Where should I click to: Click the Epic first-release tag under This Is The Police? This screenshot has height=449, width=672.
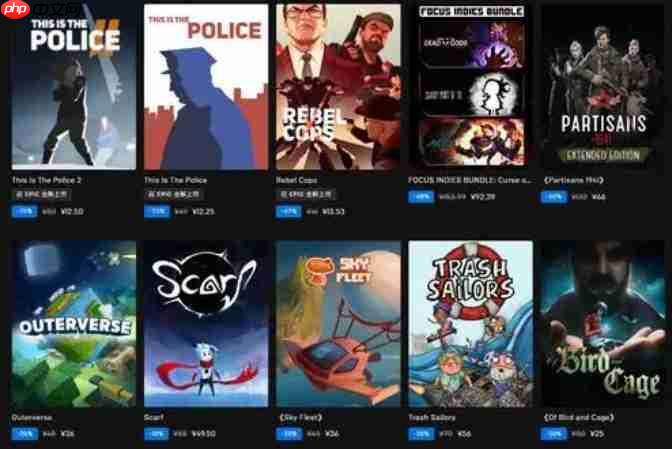pyautogui.click(x=174, y=195)
